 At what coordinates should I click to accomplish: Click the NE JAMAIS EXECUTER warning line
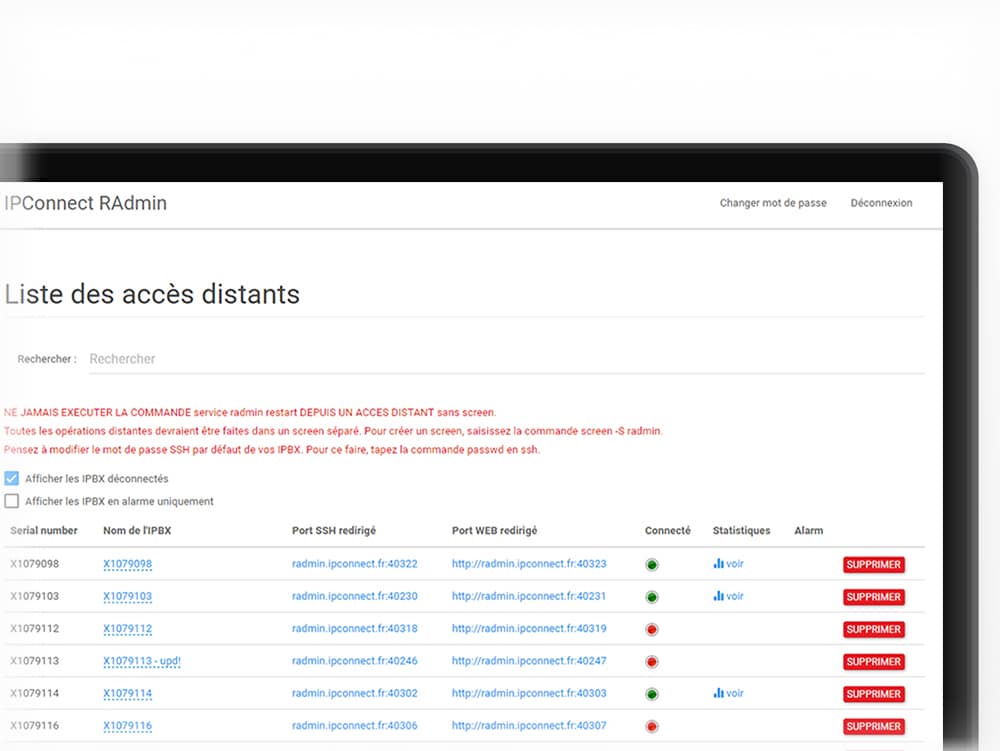250,412
